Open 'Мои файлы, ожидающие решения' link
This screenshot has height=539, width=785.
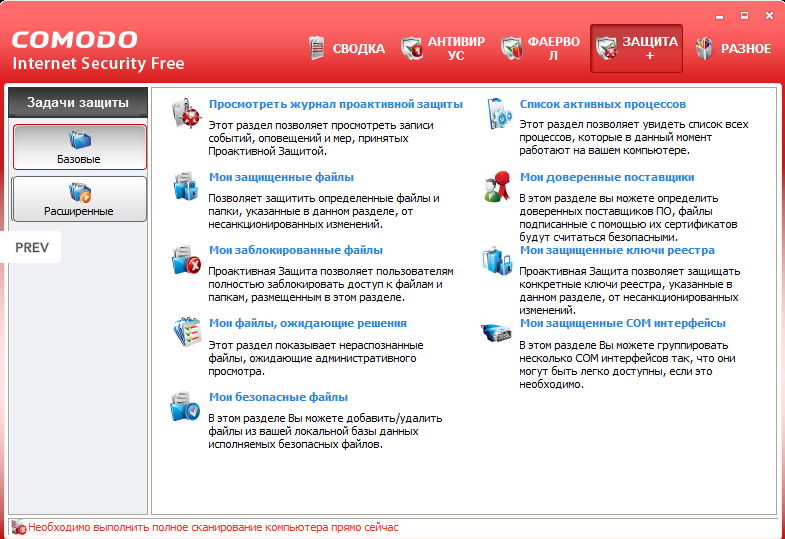[x=308, y=323]
